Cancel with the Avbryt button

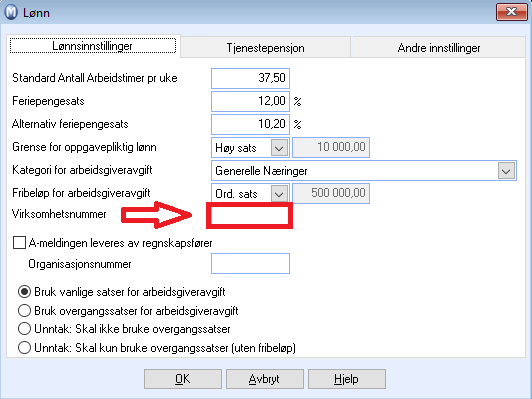(265, 379)
